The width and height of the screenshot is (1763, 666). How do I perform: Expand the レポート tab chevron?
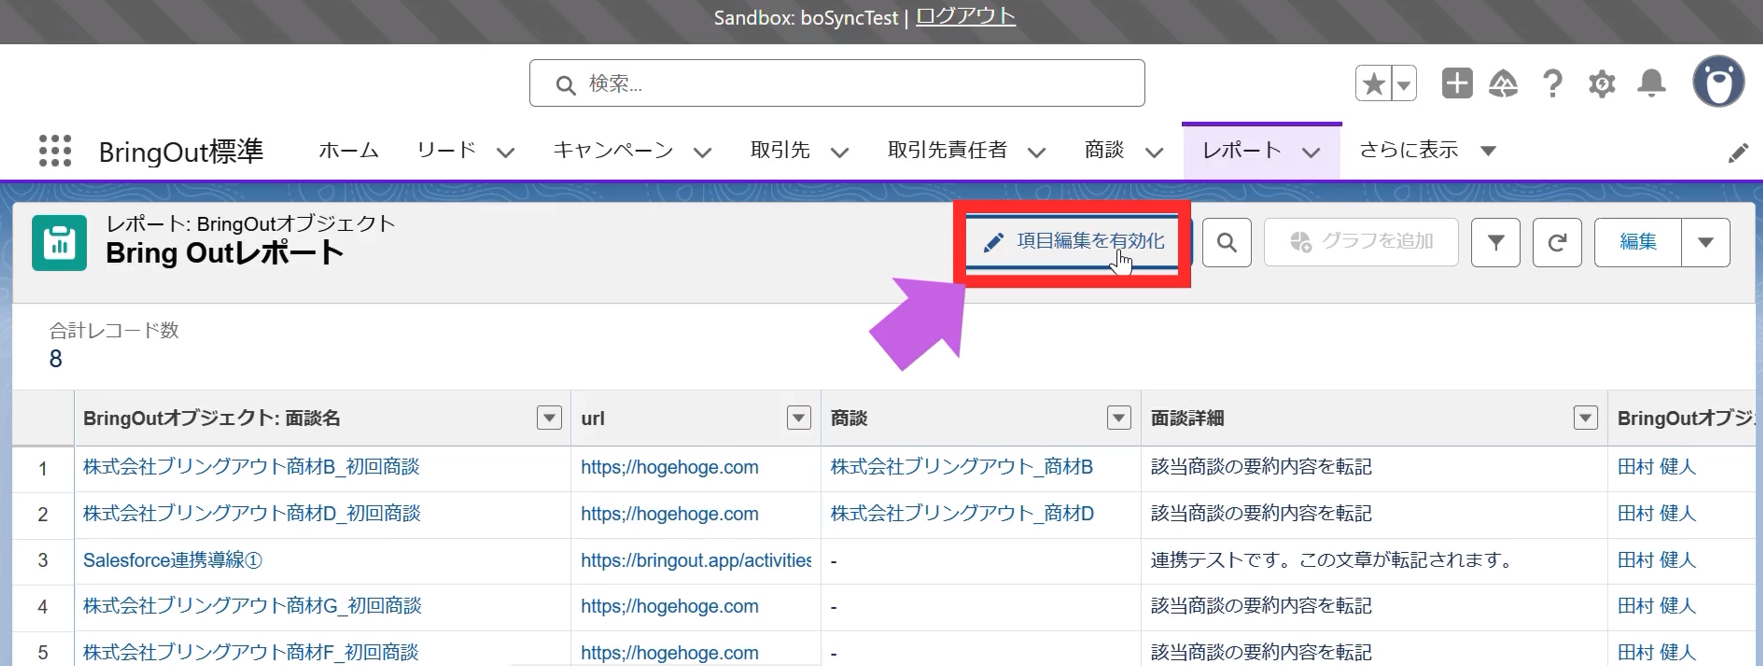(1311, 152)
